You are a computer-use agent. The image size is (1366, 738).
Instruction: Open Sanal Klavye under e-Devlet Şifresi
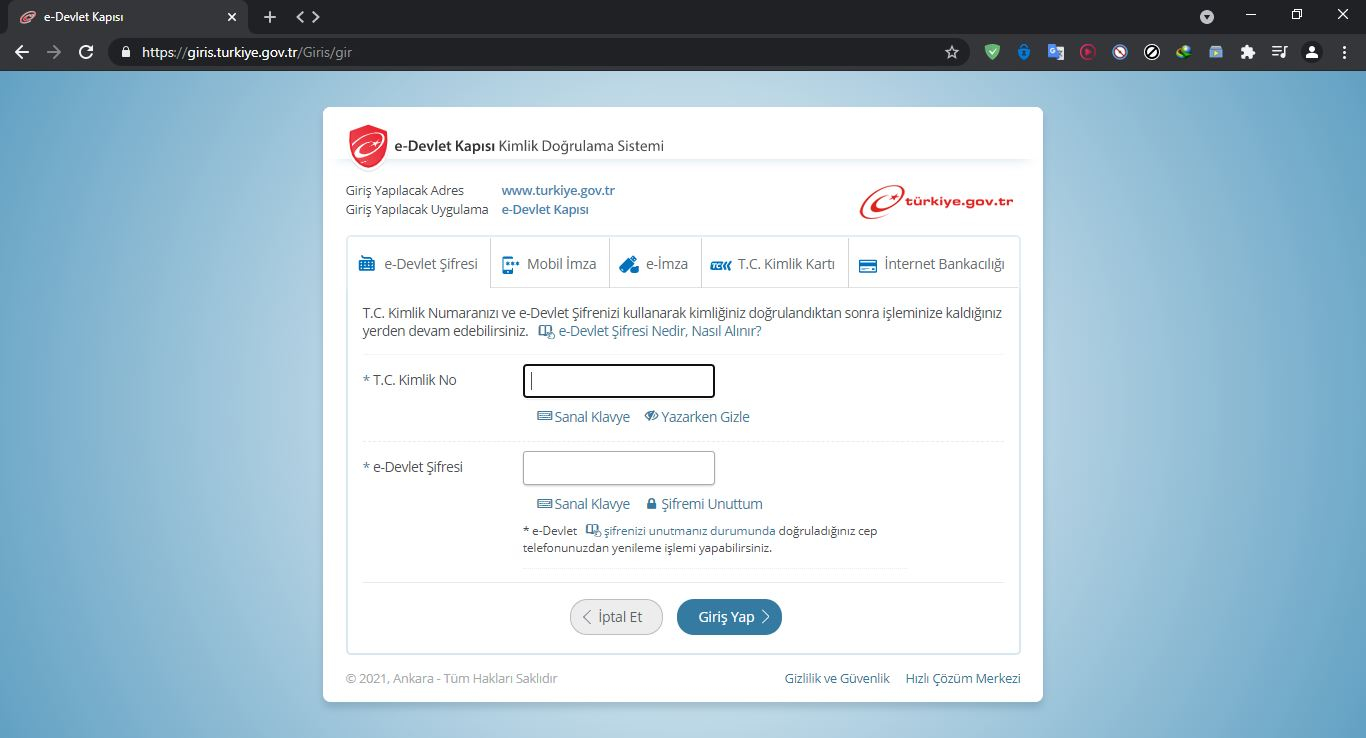584,504
